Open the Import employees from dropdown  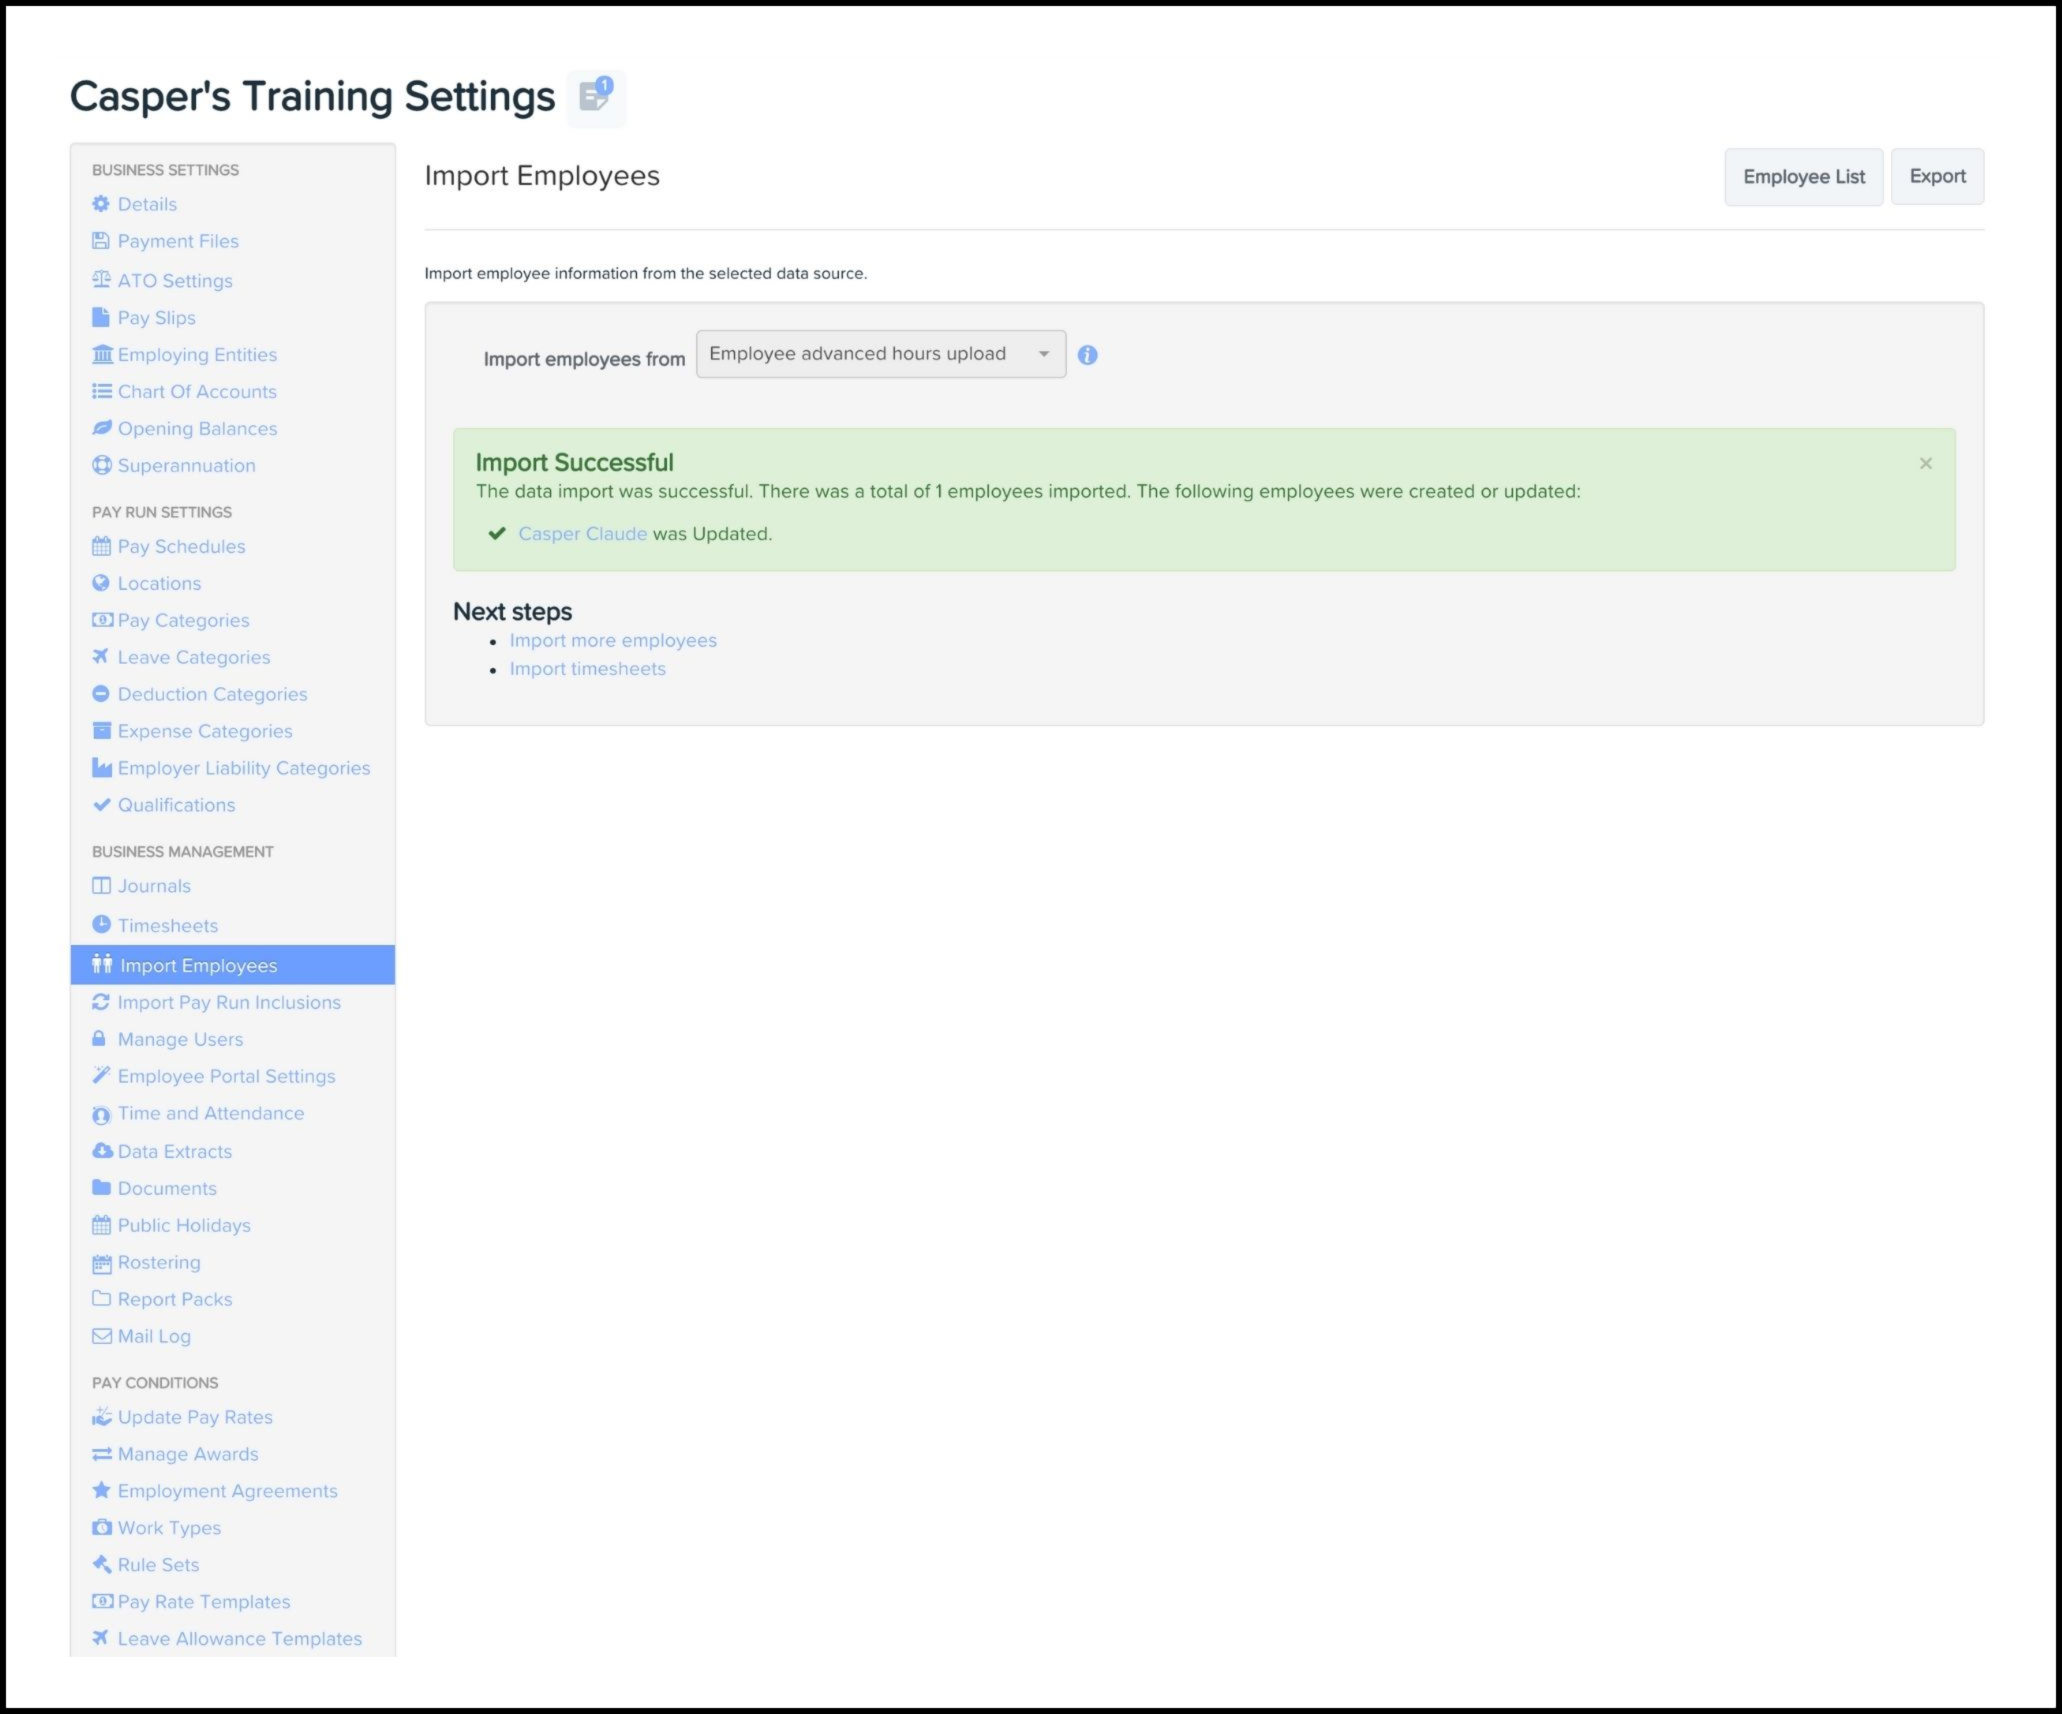click(x=880, y=354)
